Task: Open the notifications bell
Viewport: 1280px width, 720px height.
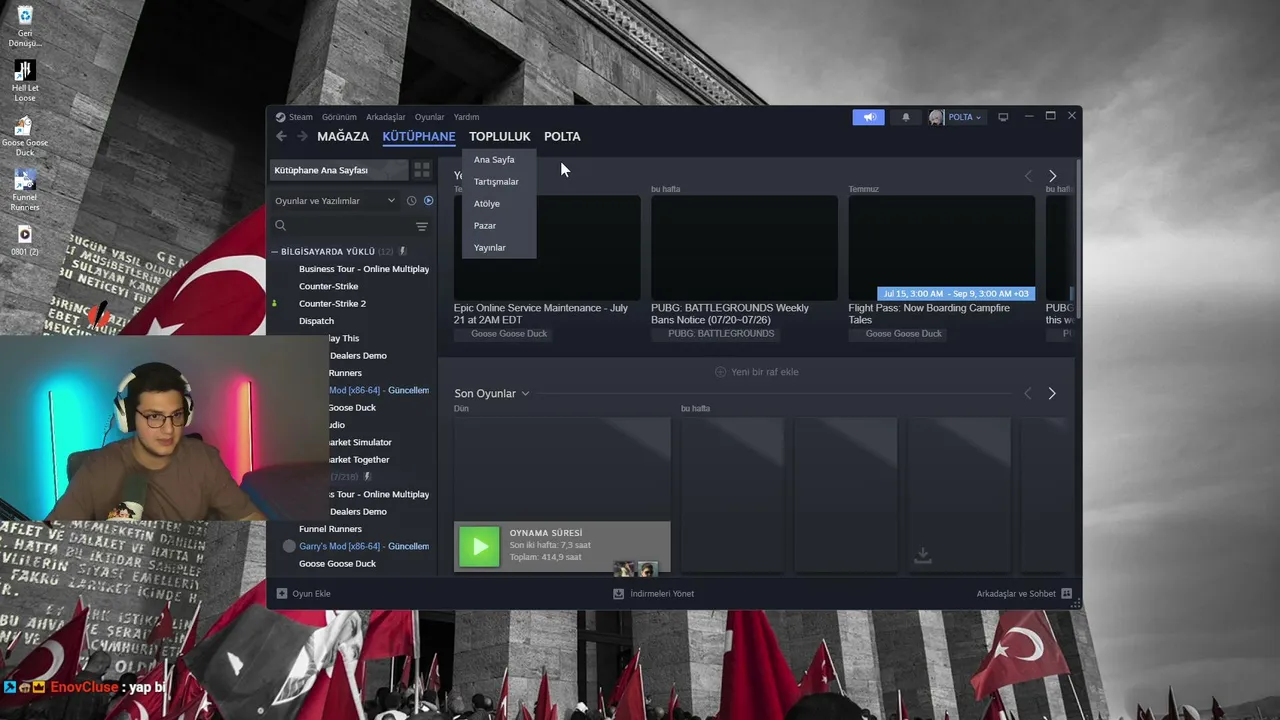Action: tap(906, 117)
